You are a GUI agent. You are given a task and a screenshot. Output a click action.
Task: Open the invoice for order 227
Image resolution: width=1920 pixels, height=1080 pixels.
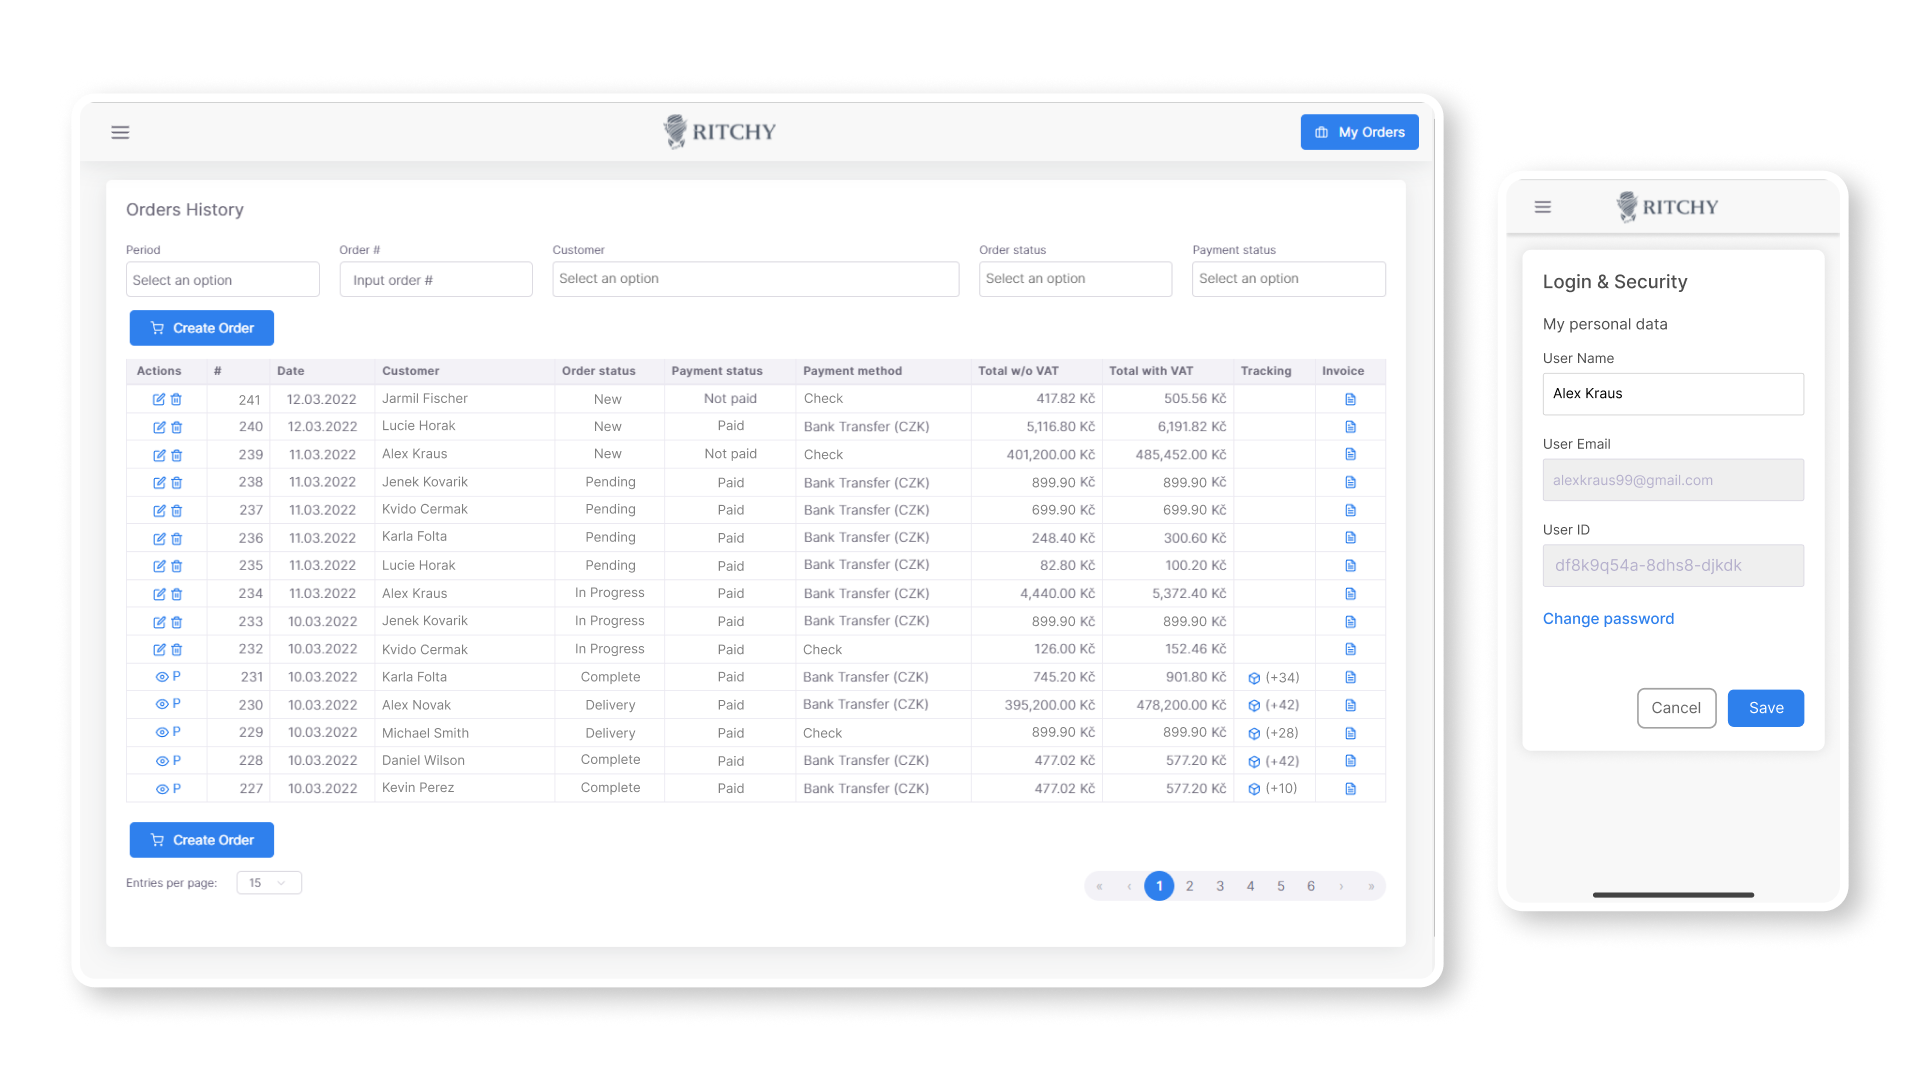(x=1350, y=789)
